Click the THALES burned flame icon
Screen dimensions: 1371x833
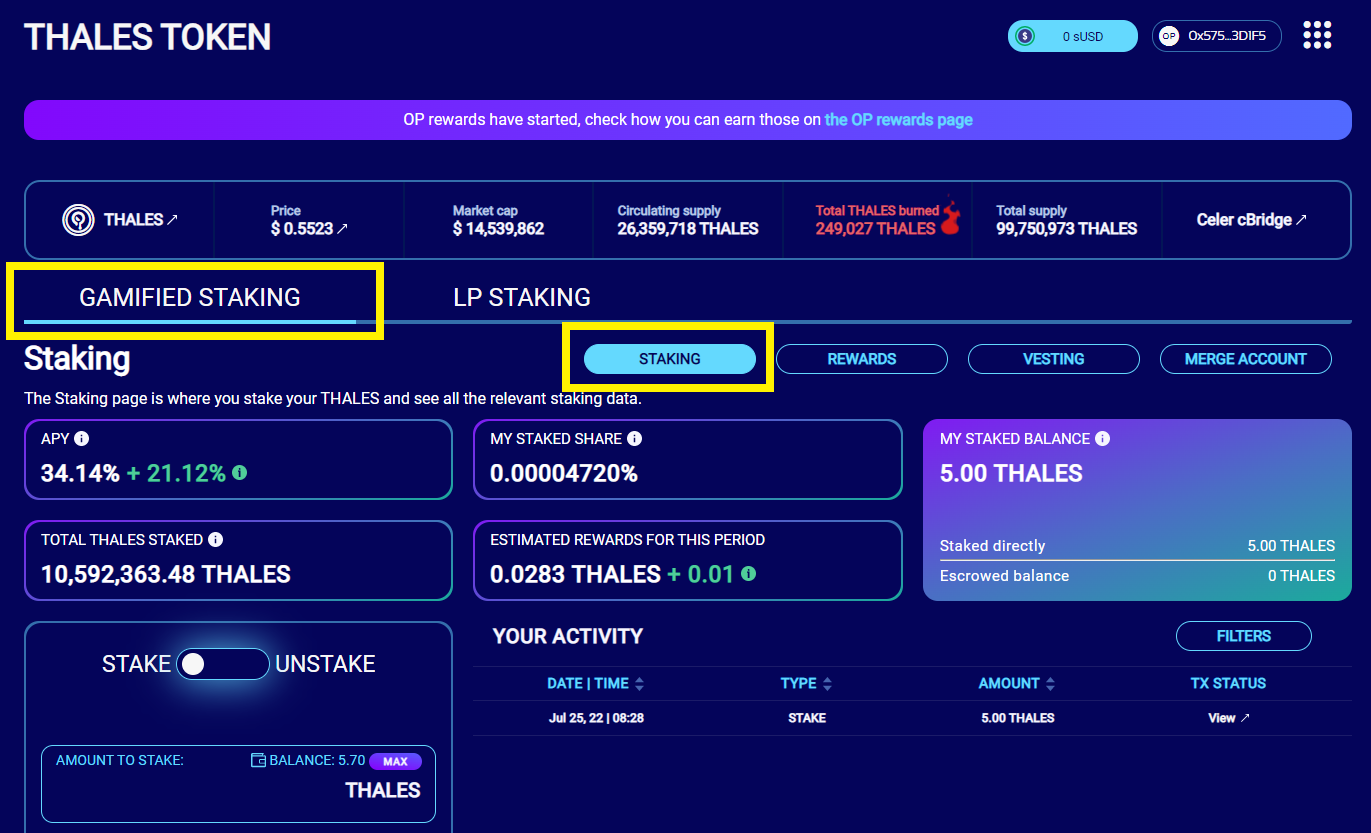pyautogui.click(x=950, y=216)
